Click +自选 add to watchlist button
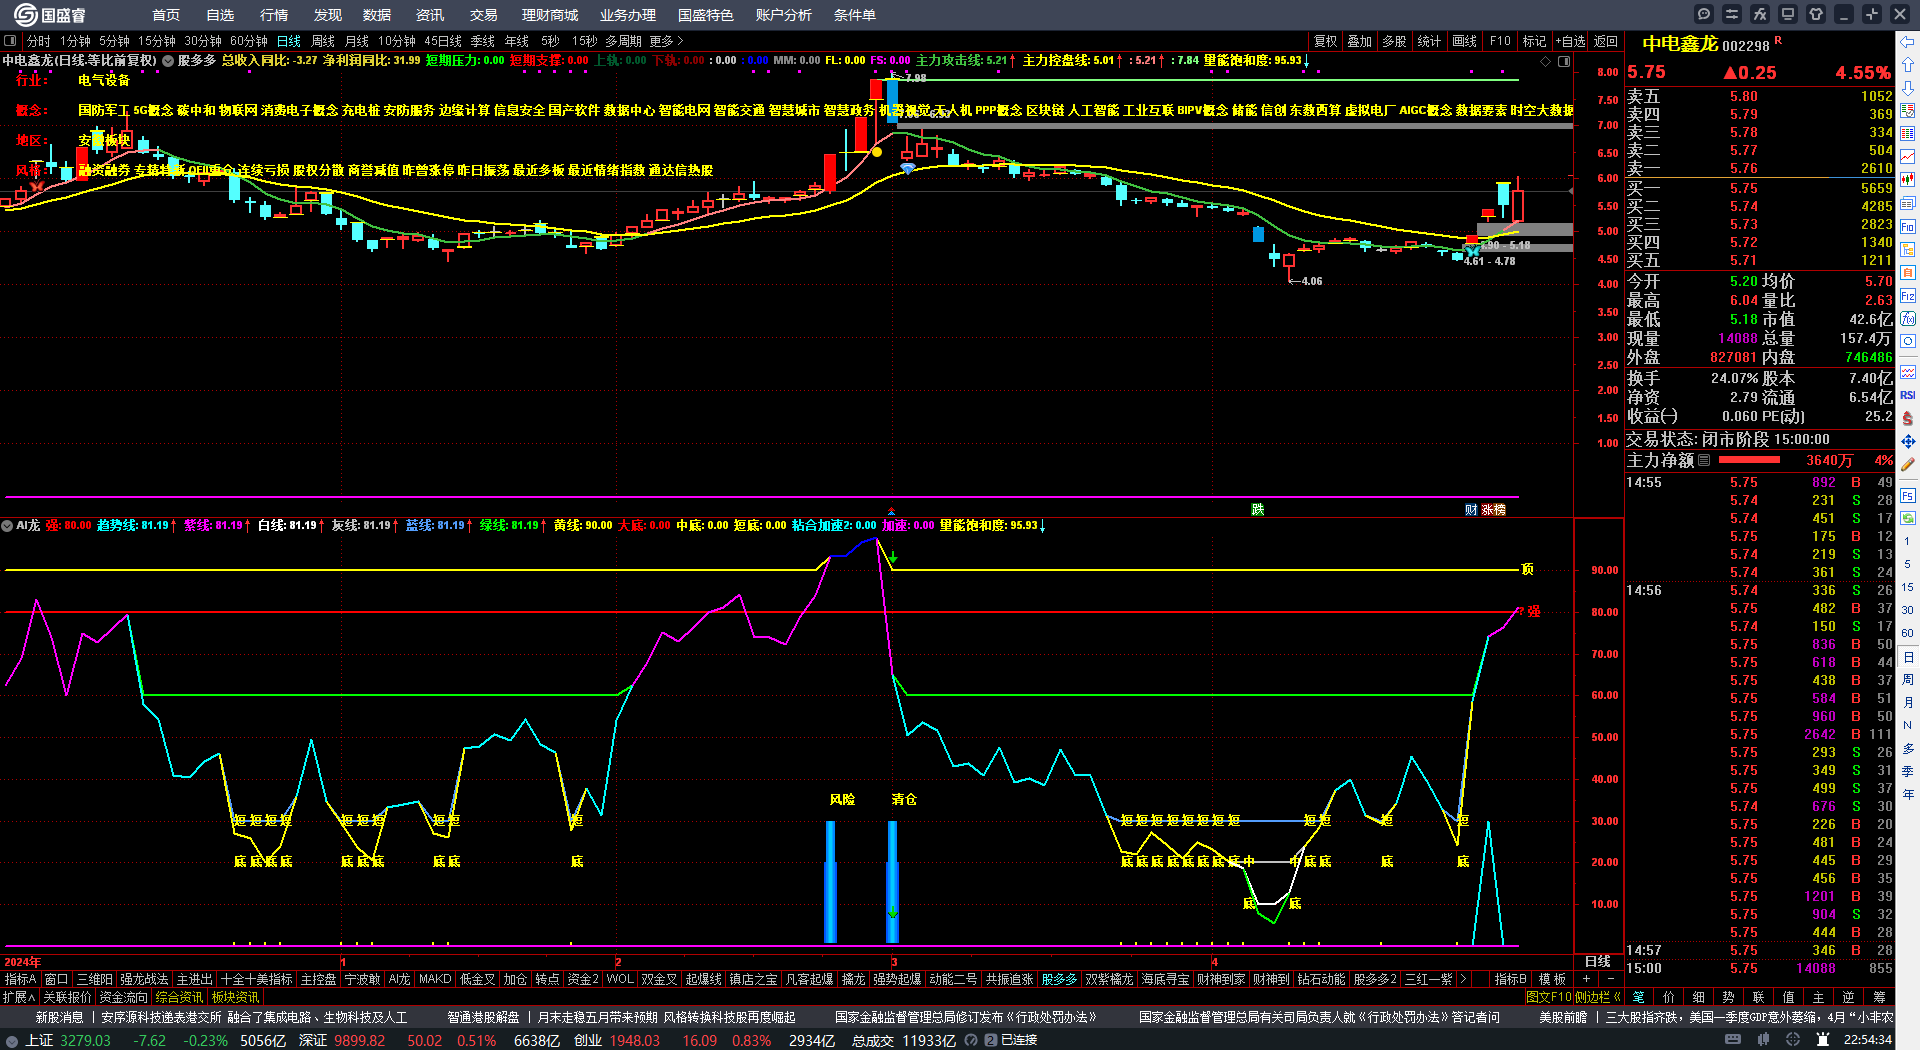 pos(1571,41)
